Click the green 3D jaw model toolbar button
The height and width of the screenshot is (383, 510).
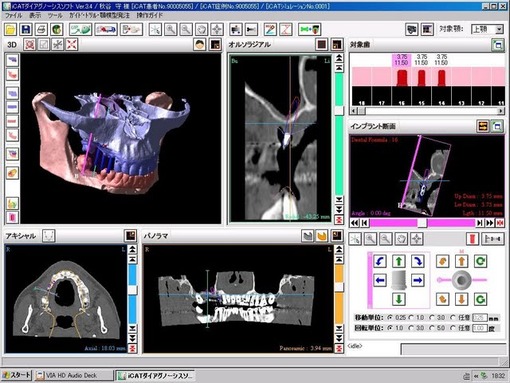[80, 30]
